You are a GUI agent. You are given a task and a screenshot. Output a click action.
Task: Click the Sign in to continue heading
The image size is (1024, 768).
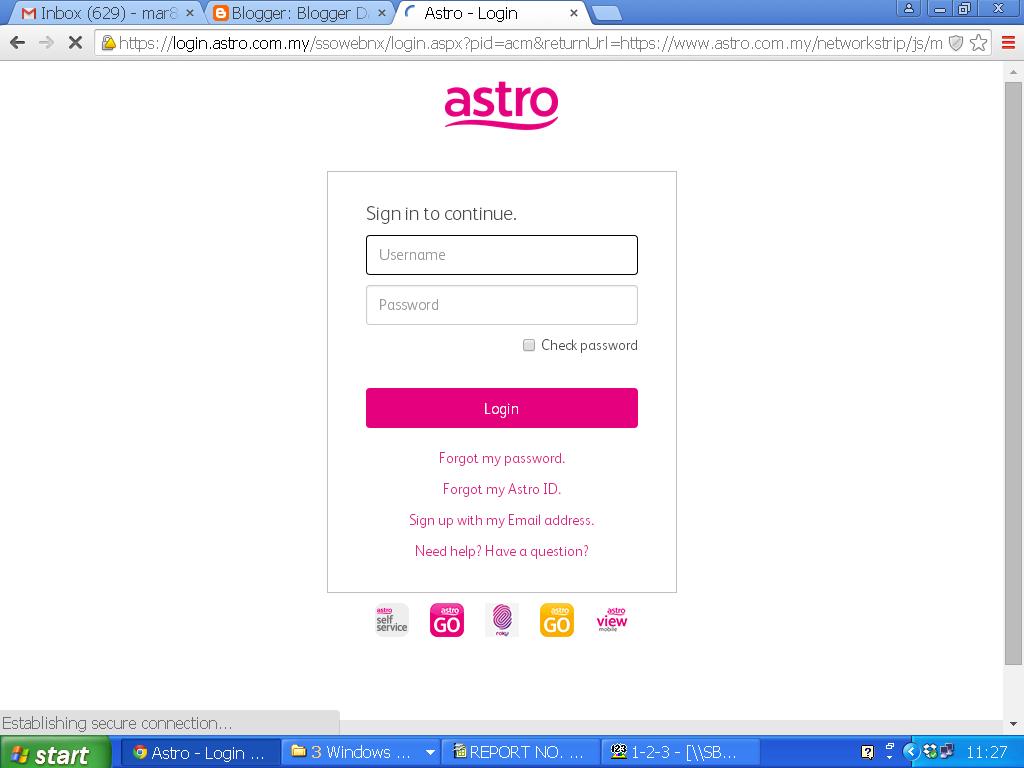click(x=441, y=214)
